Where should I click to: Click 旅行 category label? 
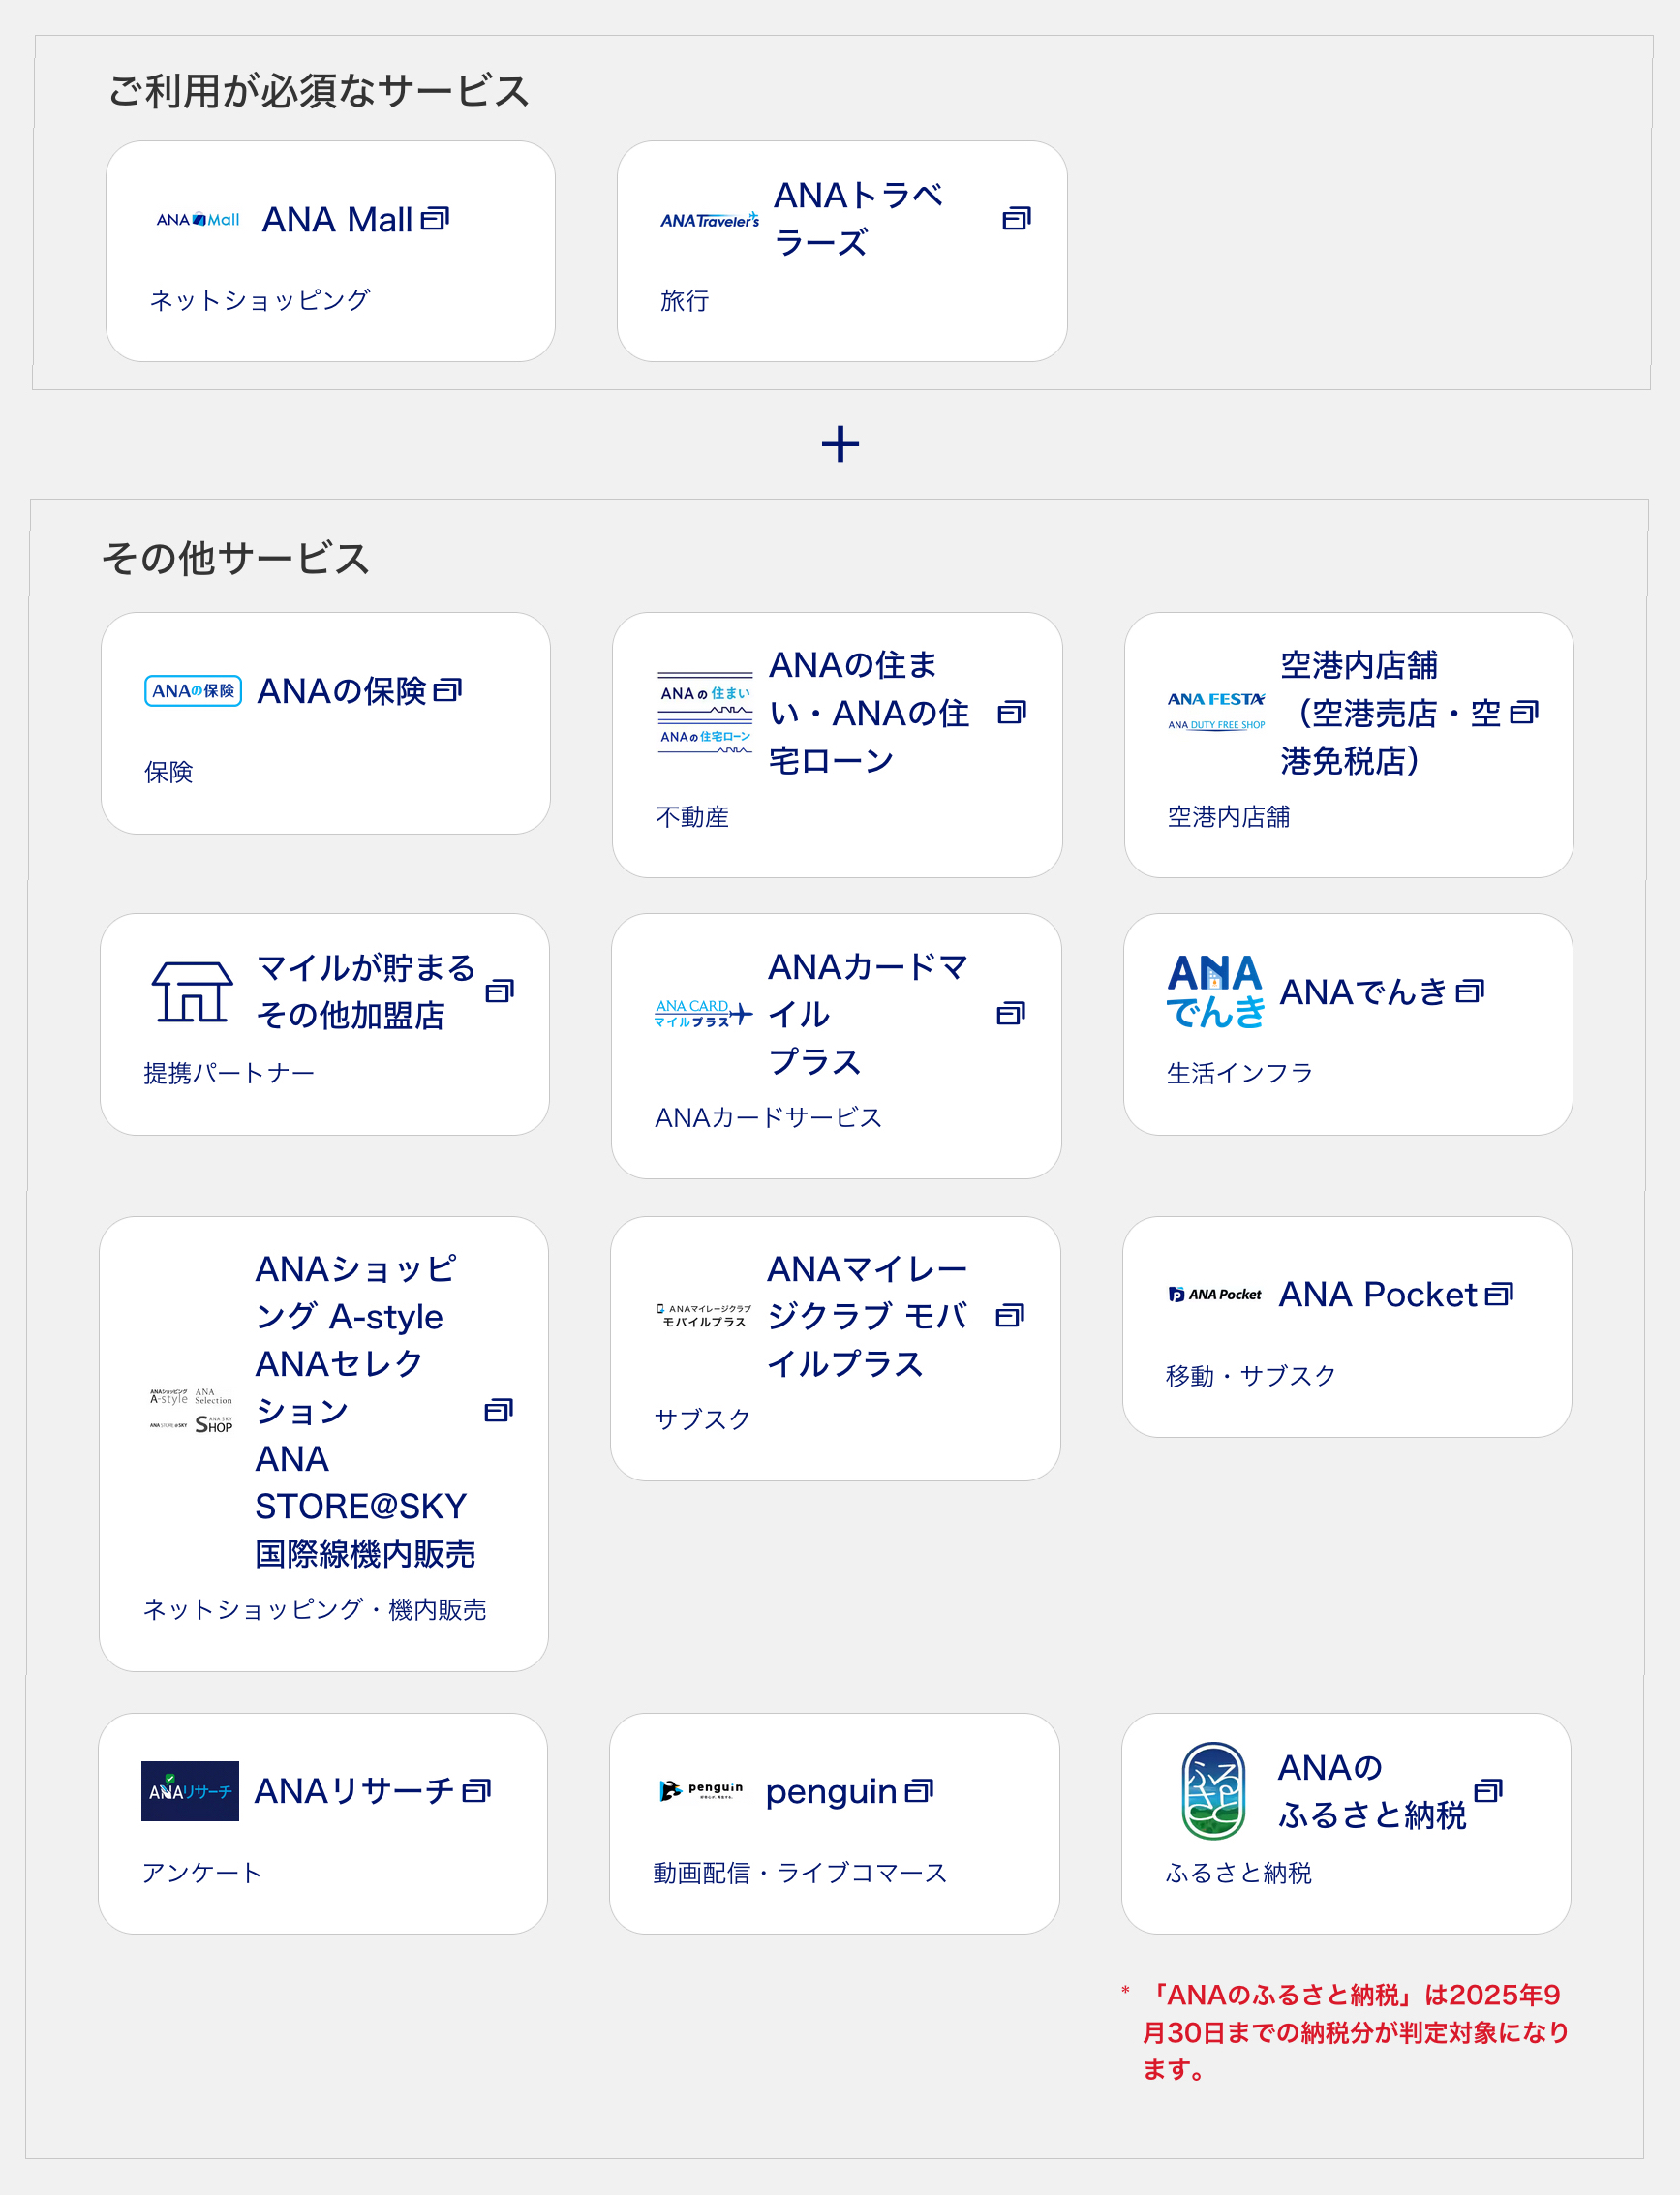(x=685, y=300)
